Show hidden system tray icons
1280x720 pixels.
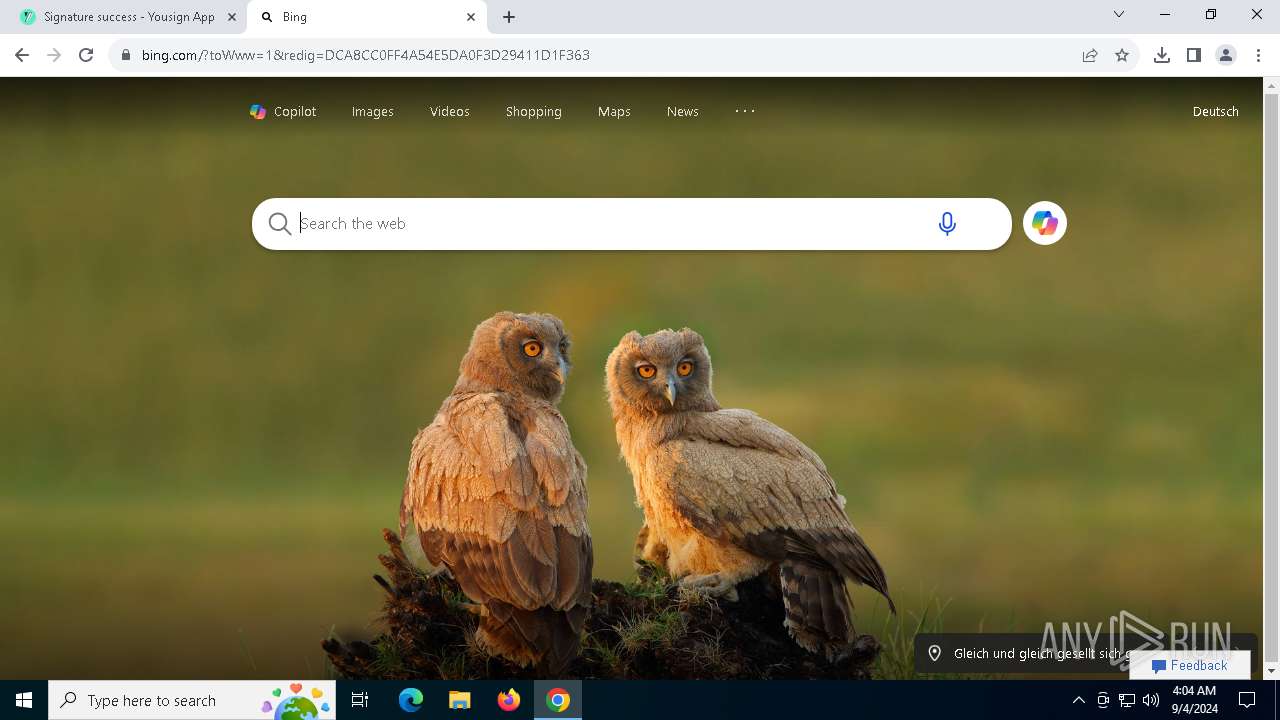tap(1078, 700)
